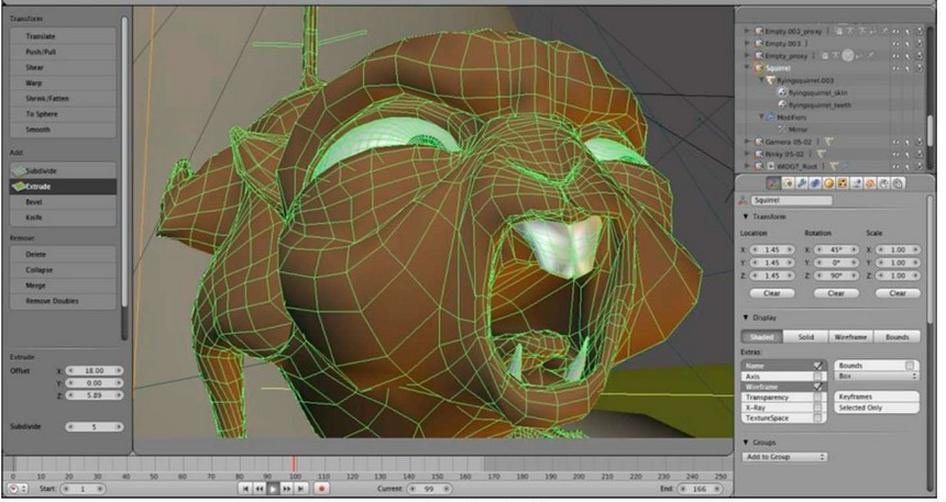
Task: Select the Subdivide tool icon
Action: (x=19, y=171)
